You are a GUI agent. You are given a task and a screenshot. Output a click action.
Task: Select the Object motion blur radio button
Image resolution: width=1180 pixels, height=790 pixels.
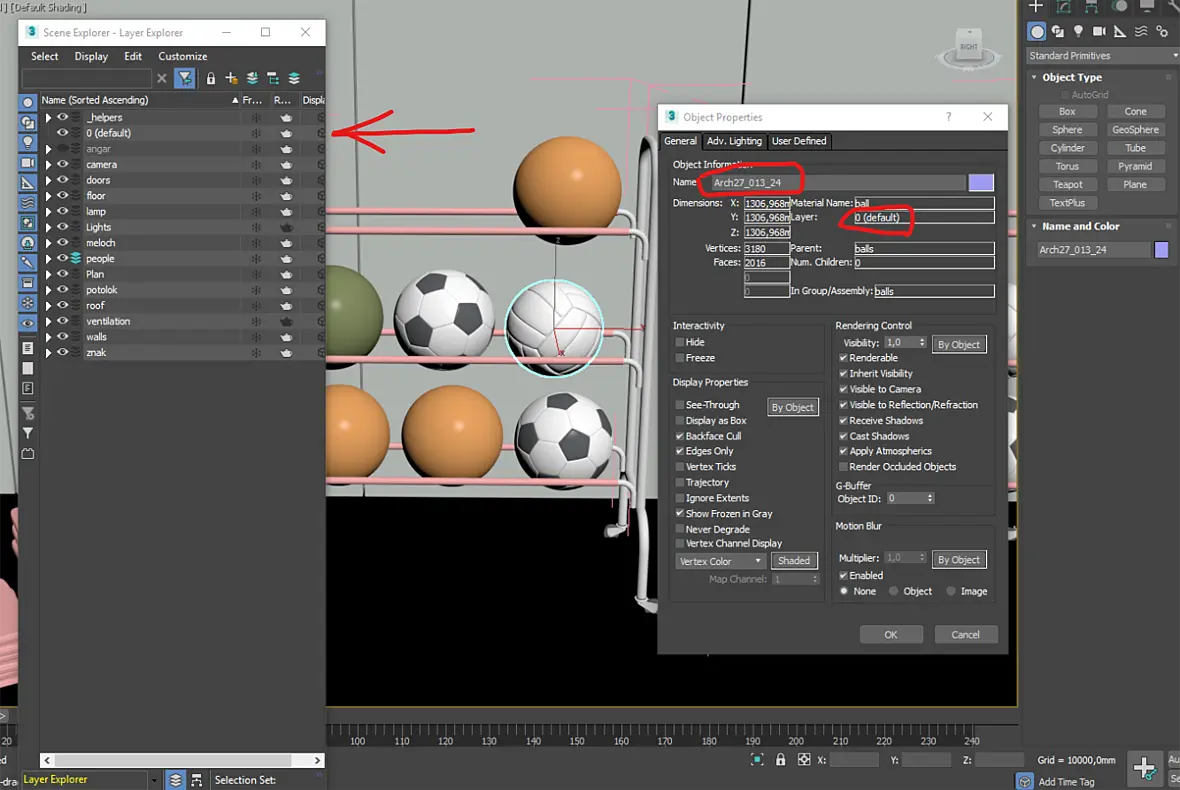893,591
